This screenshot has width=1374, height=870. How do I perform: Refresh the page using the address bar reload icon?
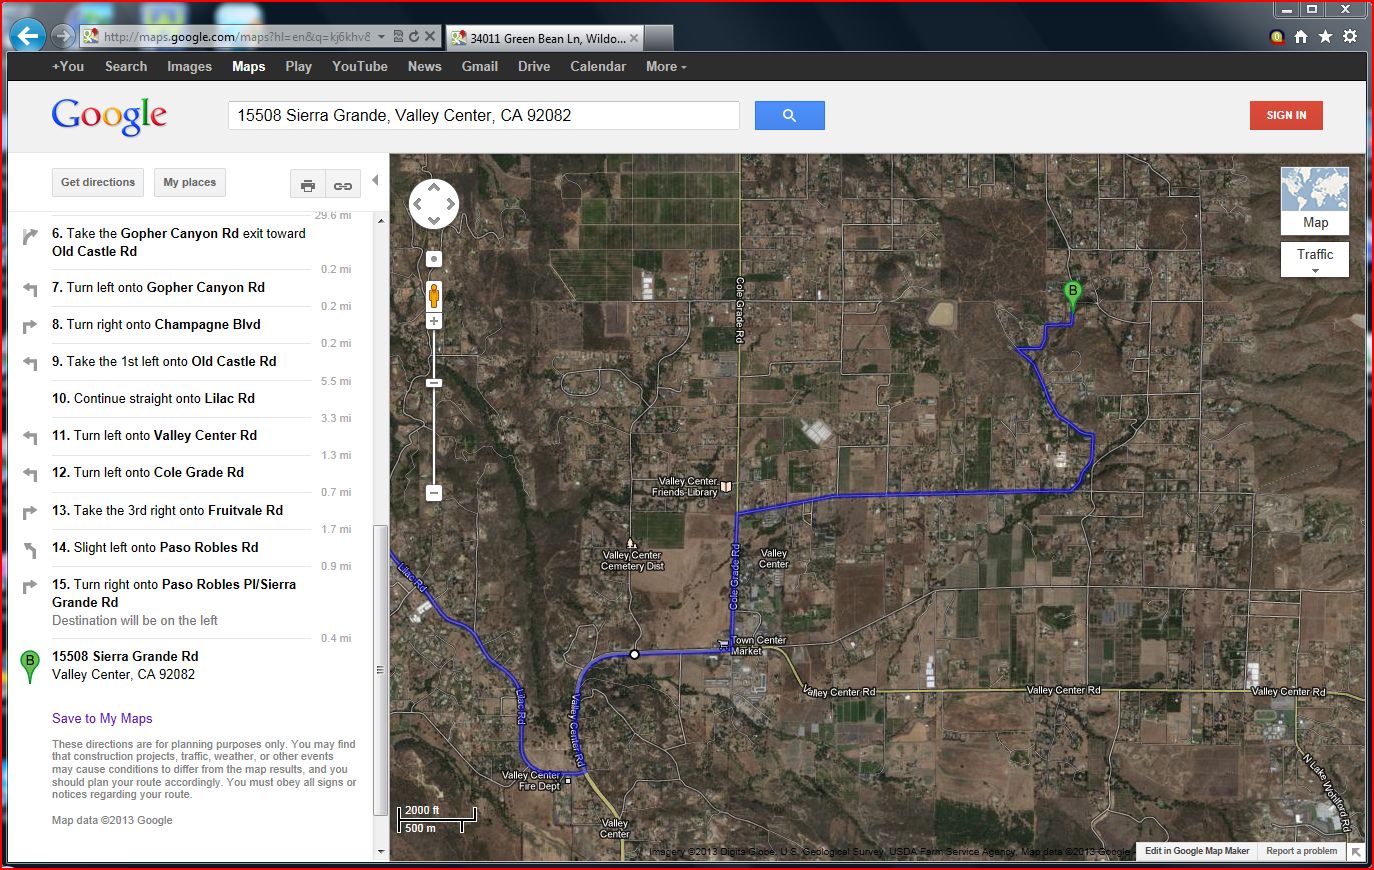pyautogui.click(x=413, y=37)
